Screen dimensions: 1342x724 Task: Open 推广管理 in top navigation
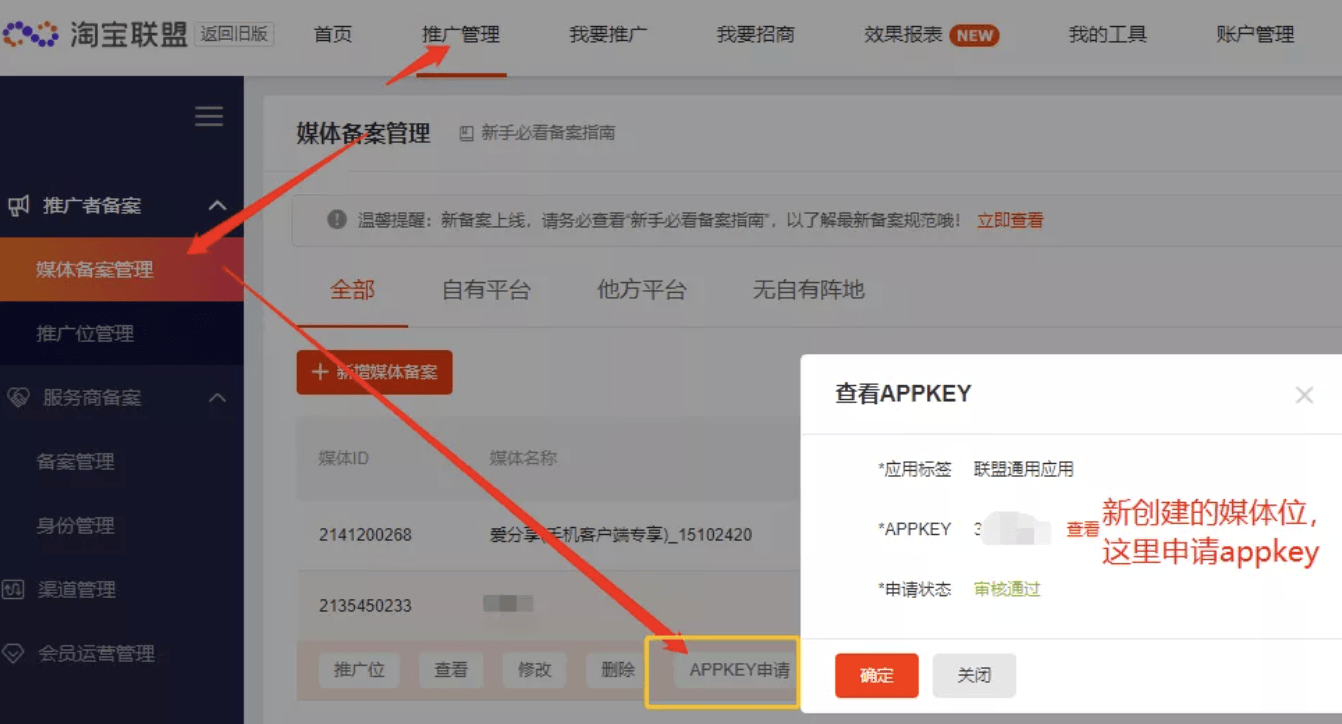pos(461,35)
